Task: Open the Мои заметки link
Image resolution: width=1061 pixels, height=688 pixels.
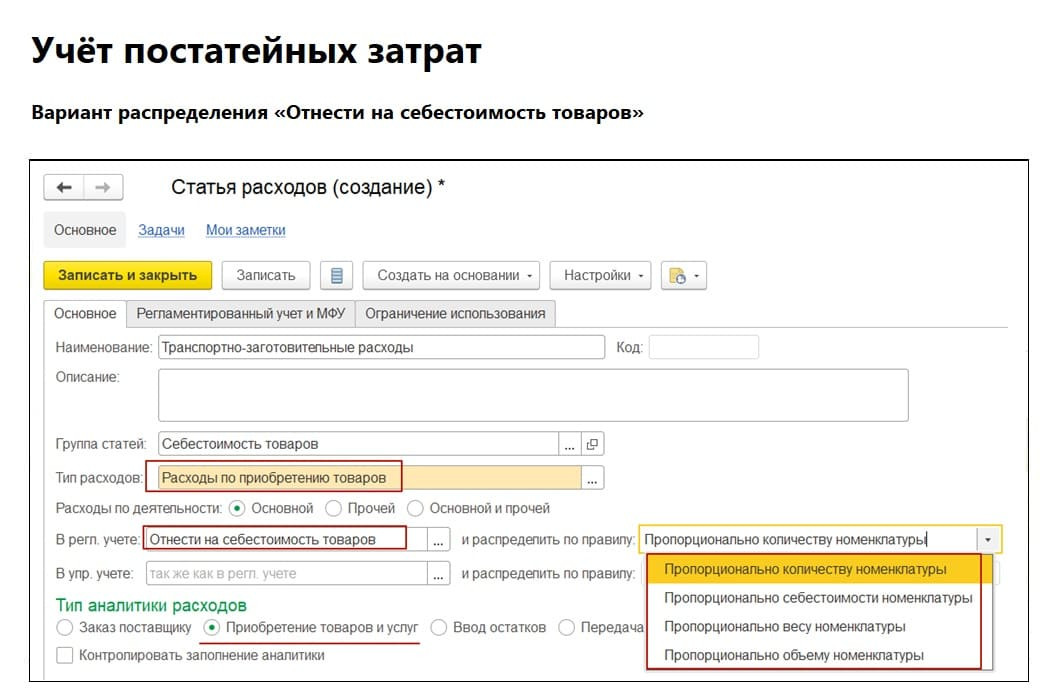Action: point(245,230)
